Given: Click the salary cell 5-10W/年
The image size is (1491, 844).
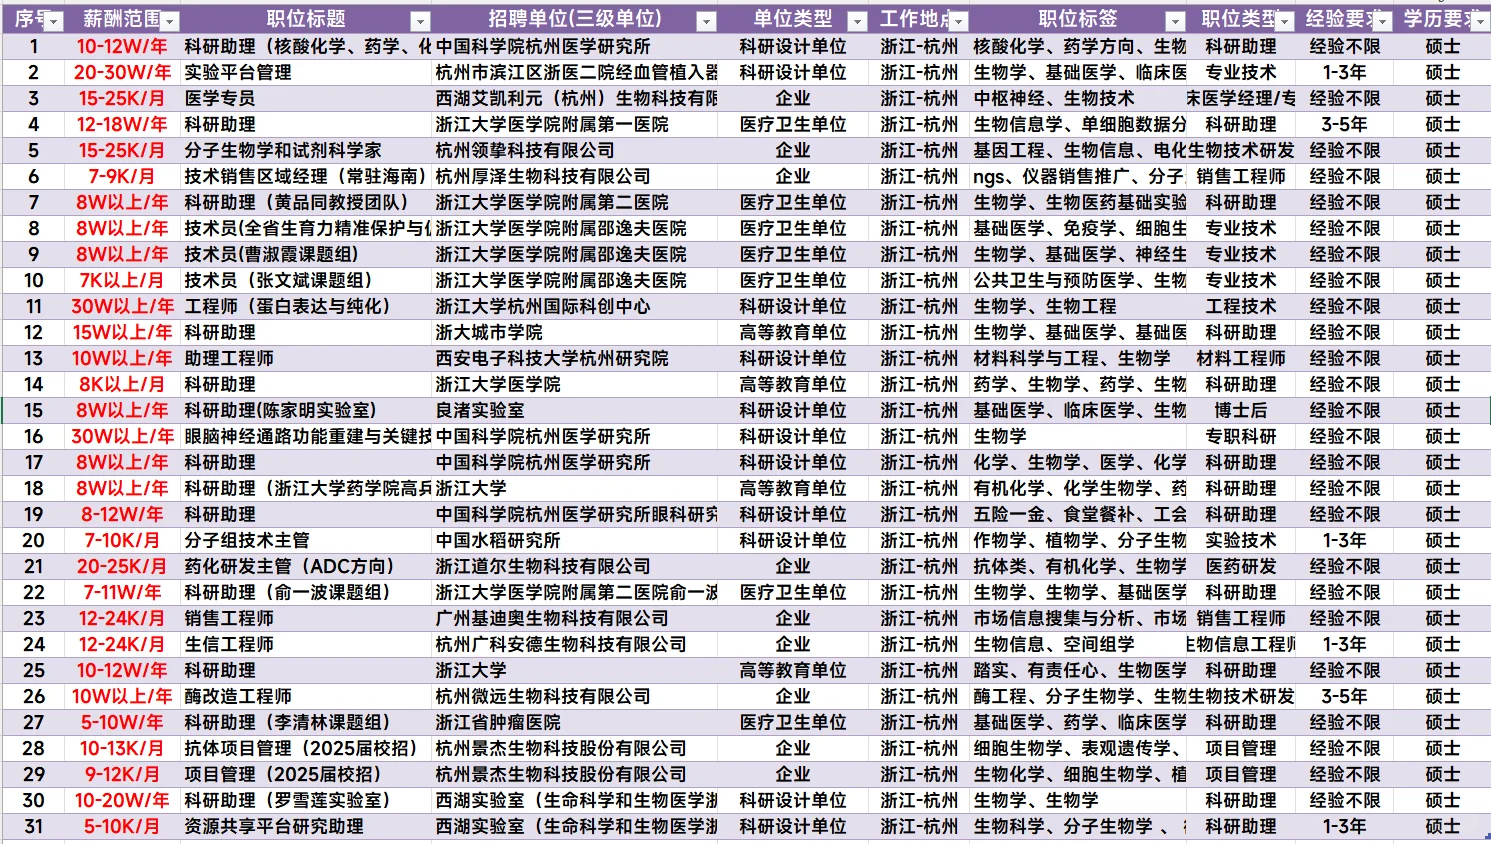Looking at the screenshot, I should click(x=122, y=722).
